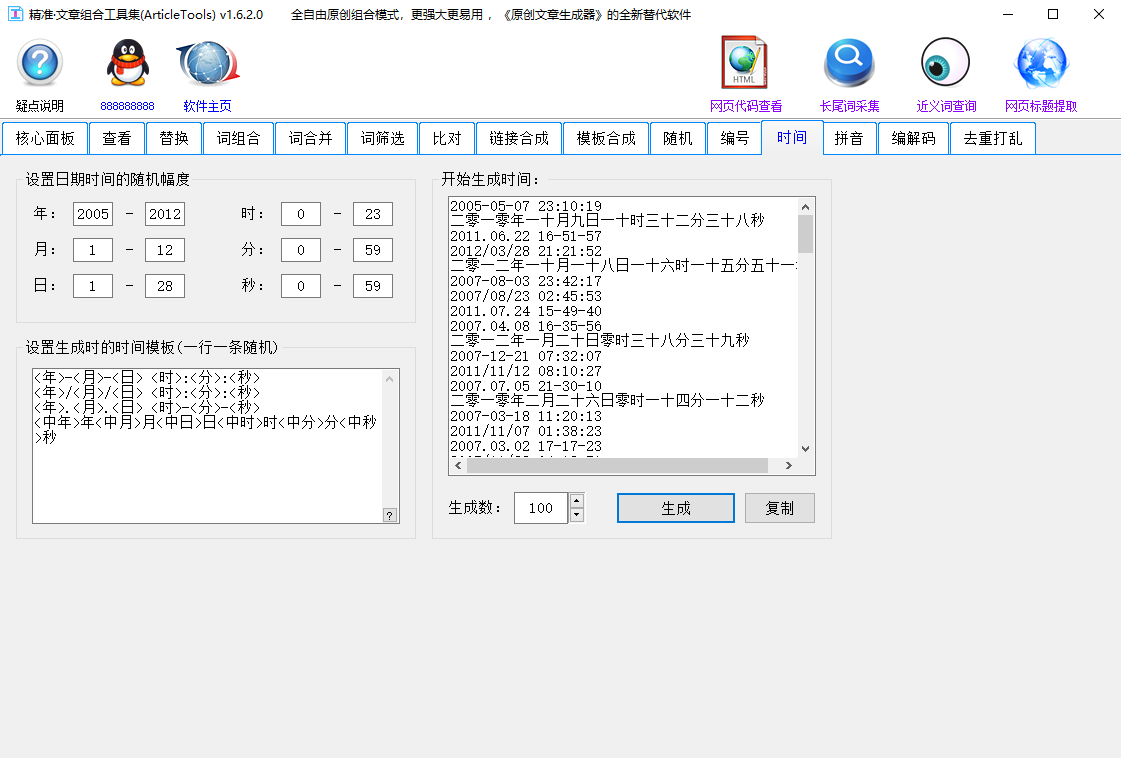Open the 网页标题提取 extractor icon

(1041, 62)
